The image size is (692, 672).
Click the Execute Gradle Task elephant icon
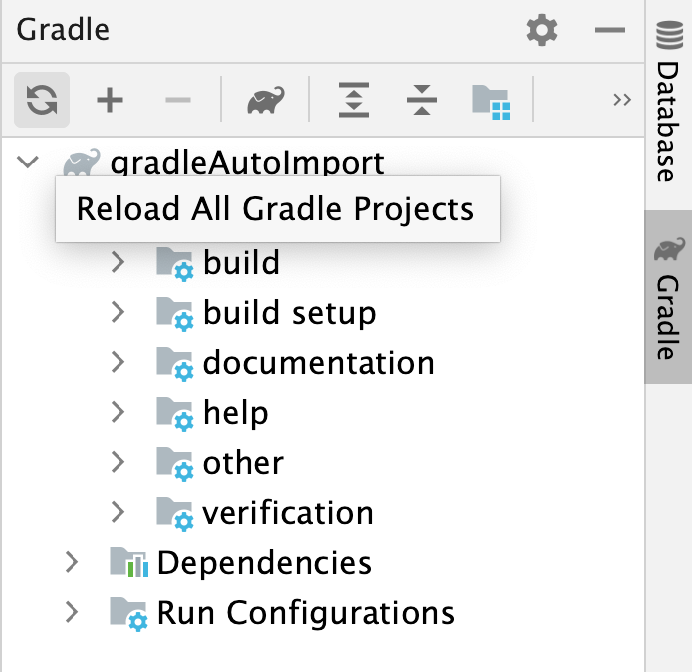[266, 100]
